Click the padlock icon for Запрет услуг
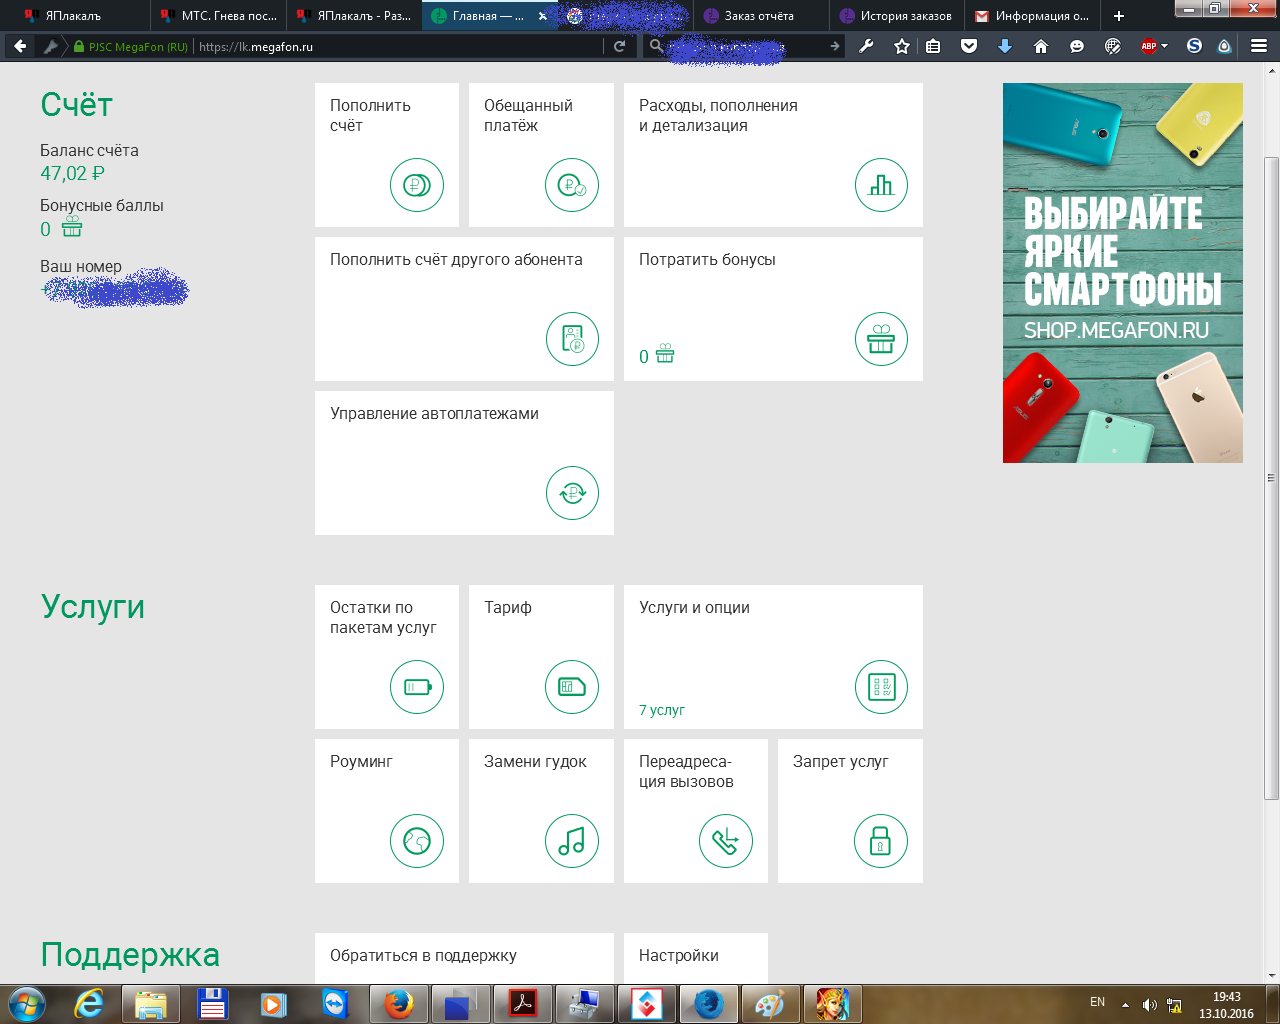 coord(881,841)
